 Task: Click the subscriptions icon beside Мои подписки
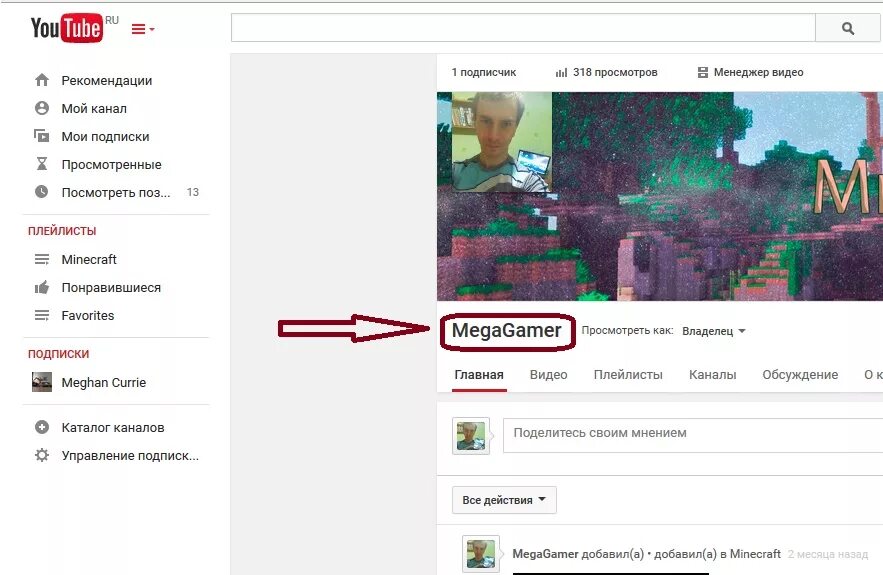pyautogui.click(x=42, y=136)
